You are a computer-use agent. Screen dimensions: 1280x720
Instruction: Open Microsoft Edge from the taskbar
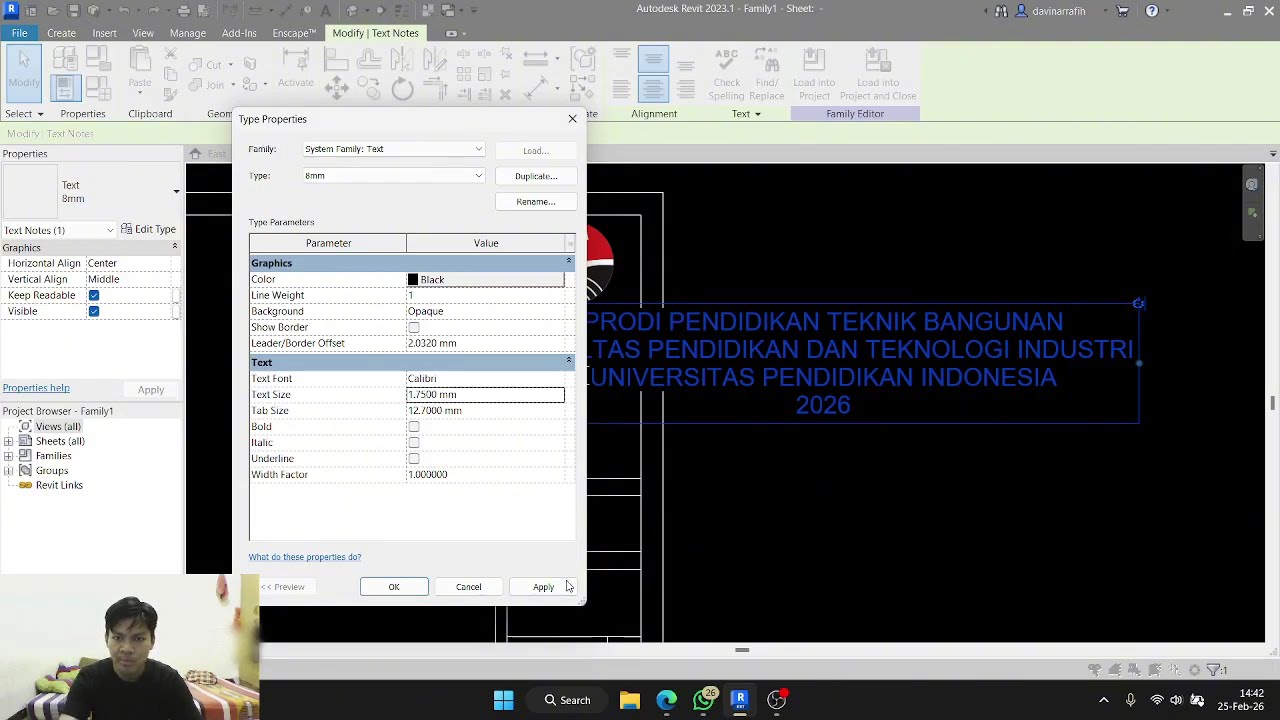click(x=666, y=699)
